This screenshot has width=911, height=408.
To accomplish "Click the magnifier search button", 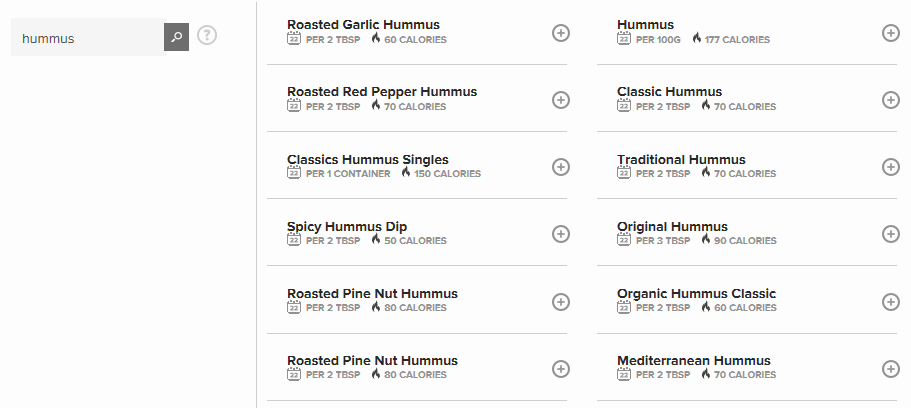I will click(x=177, y=37).
